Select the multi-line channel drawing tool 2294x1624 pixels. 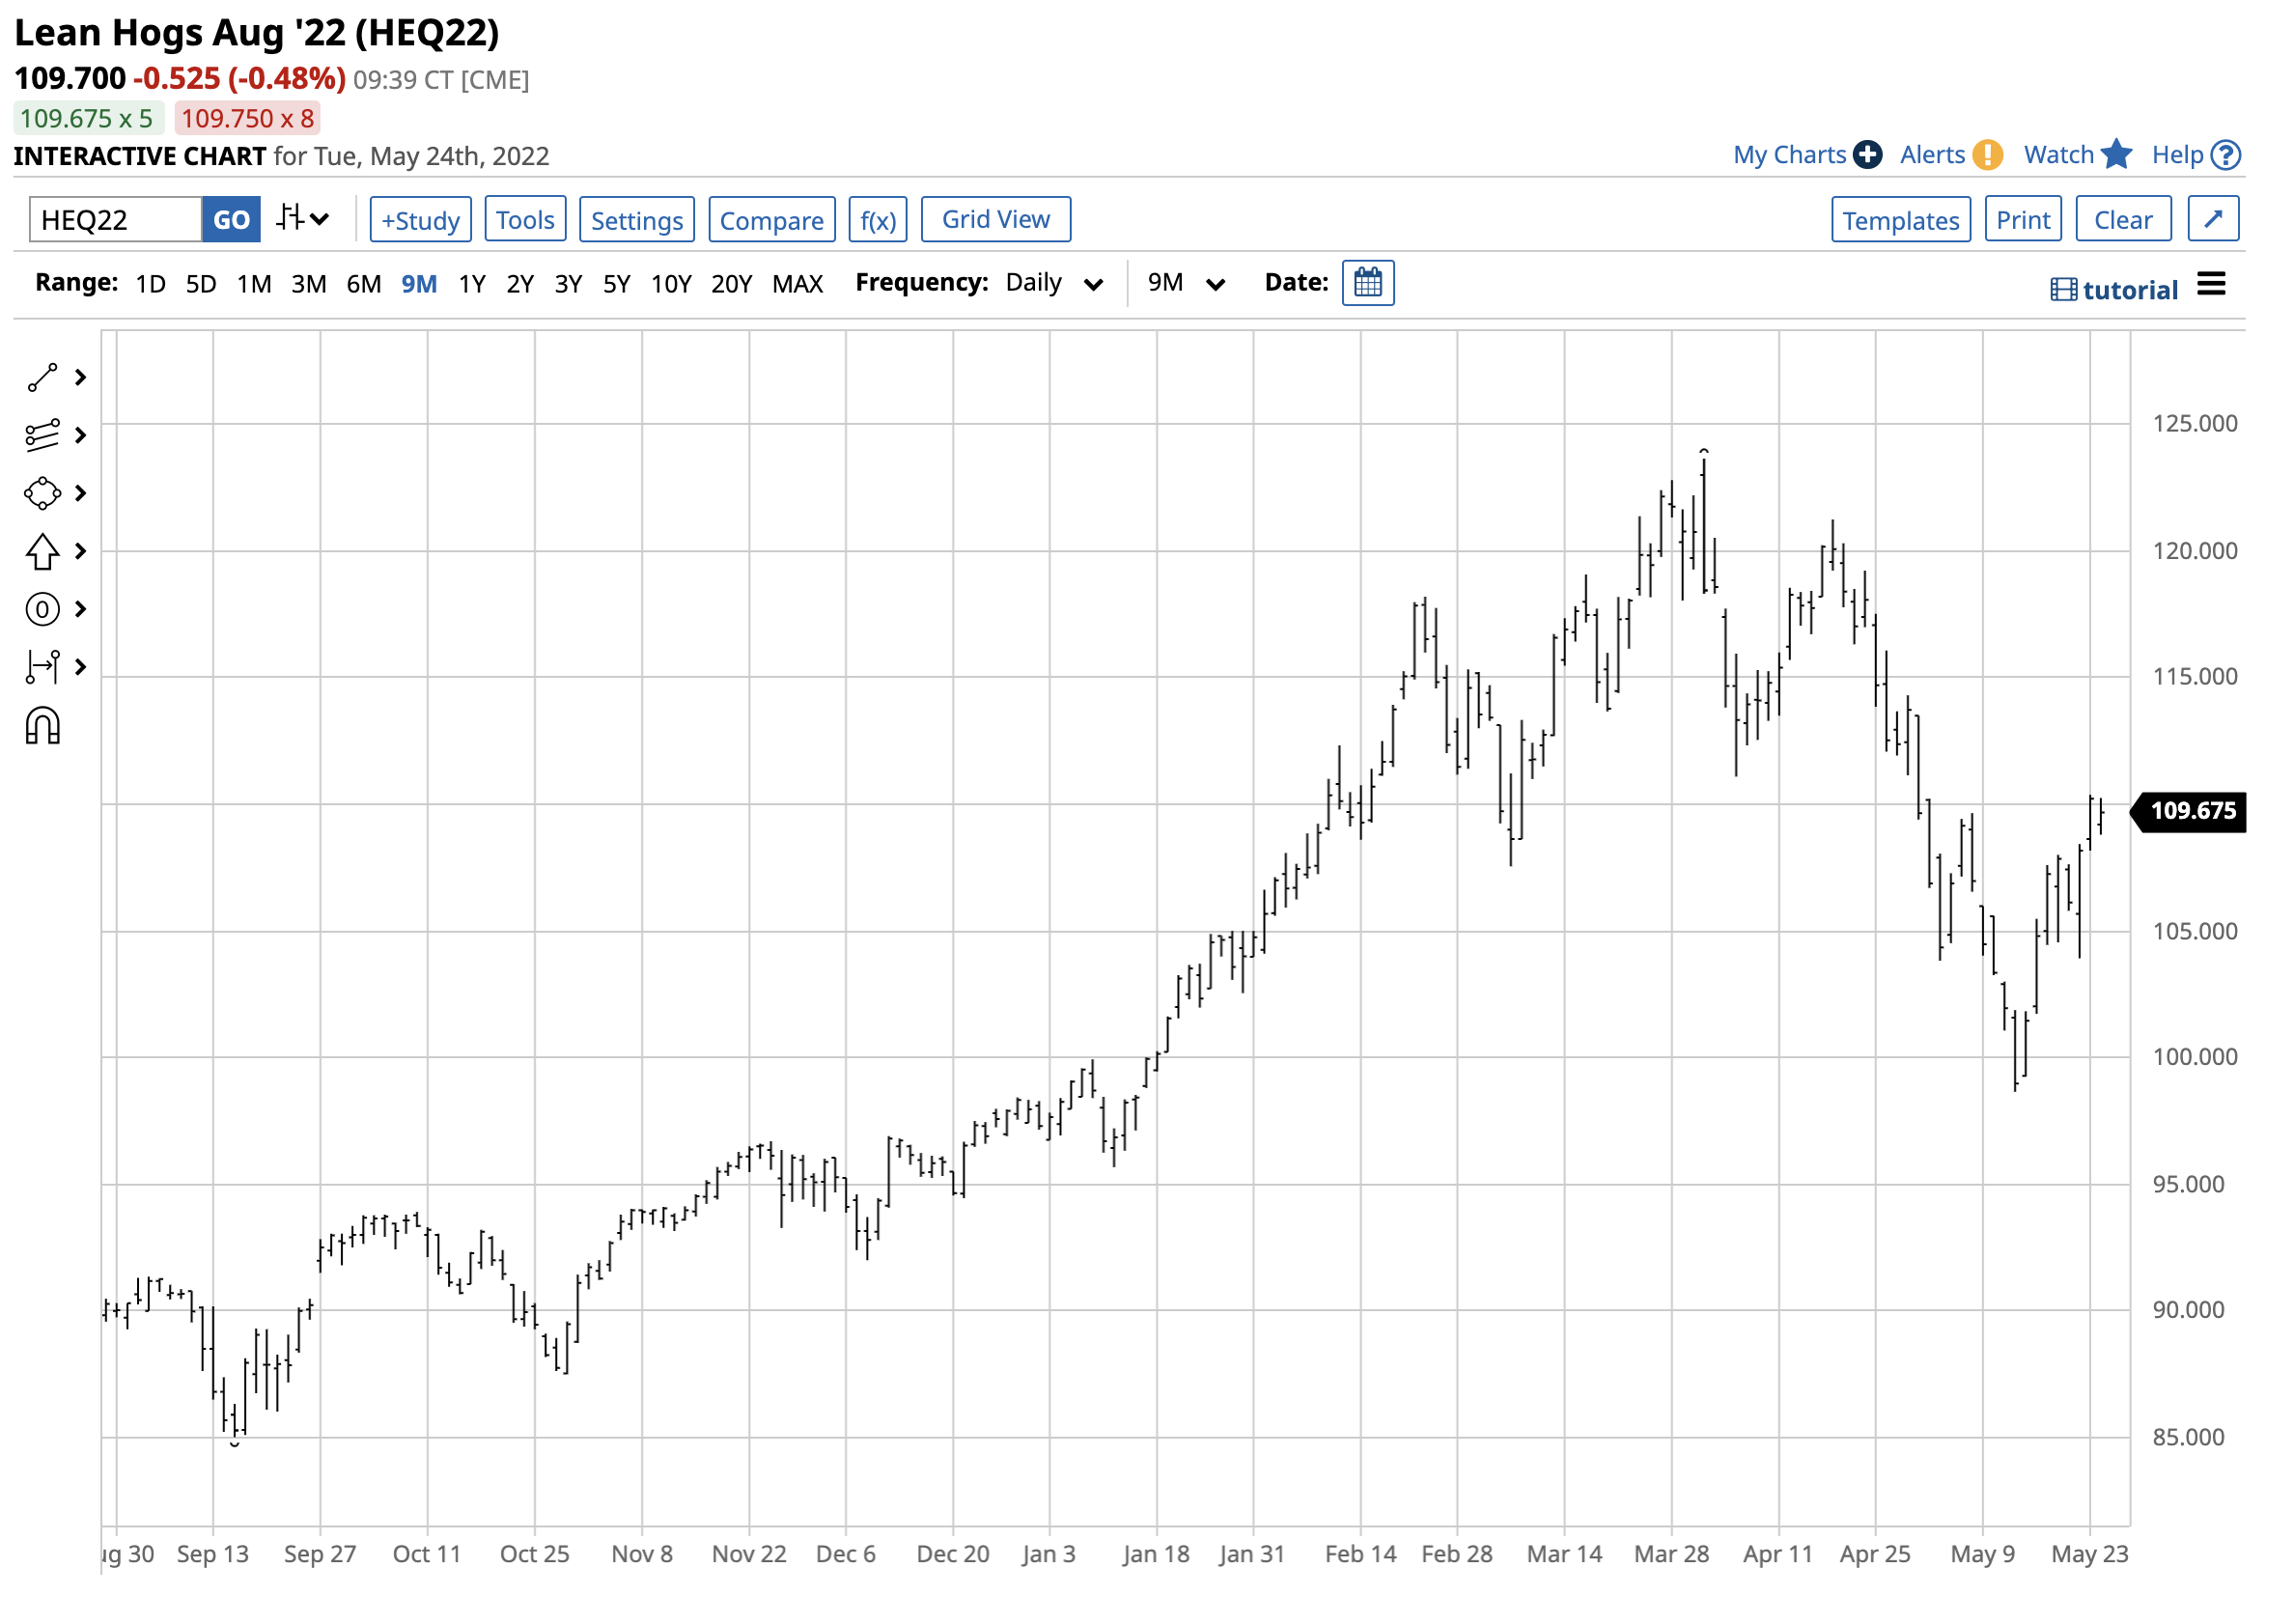pos(42,435)
